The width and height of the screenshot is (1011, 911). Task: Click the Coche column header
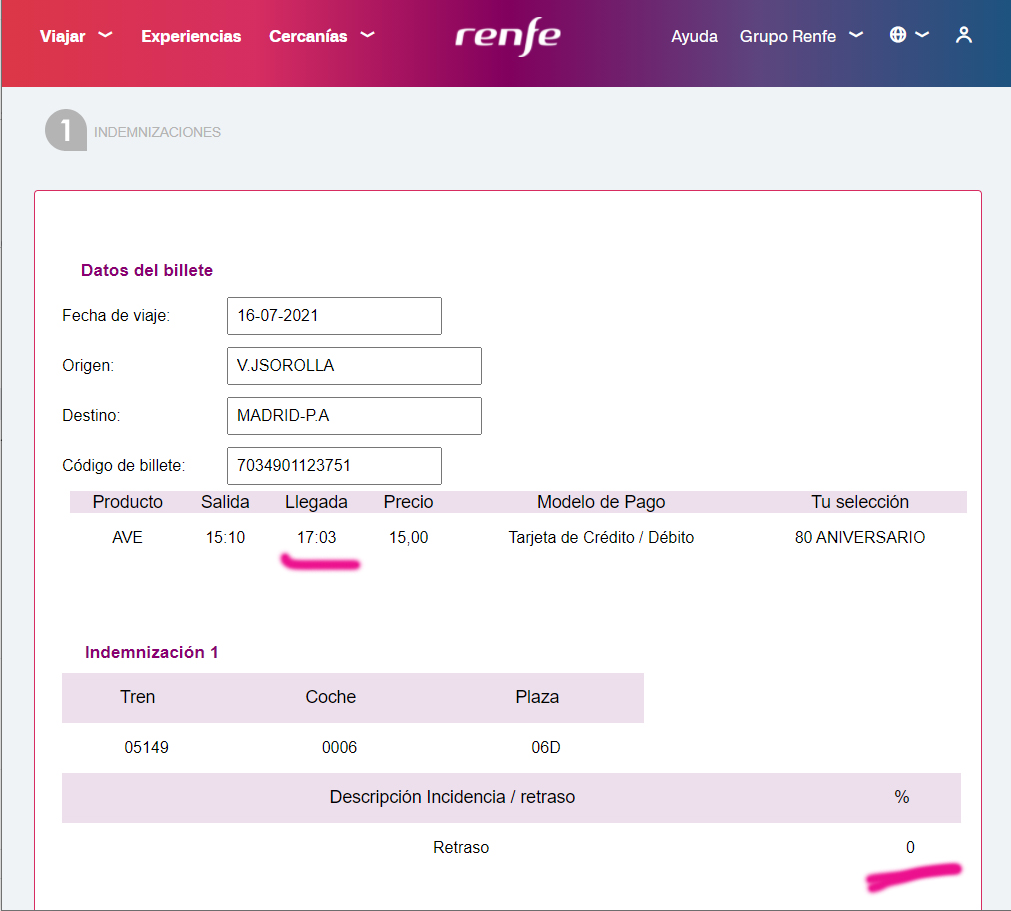pos(331,697)
